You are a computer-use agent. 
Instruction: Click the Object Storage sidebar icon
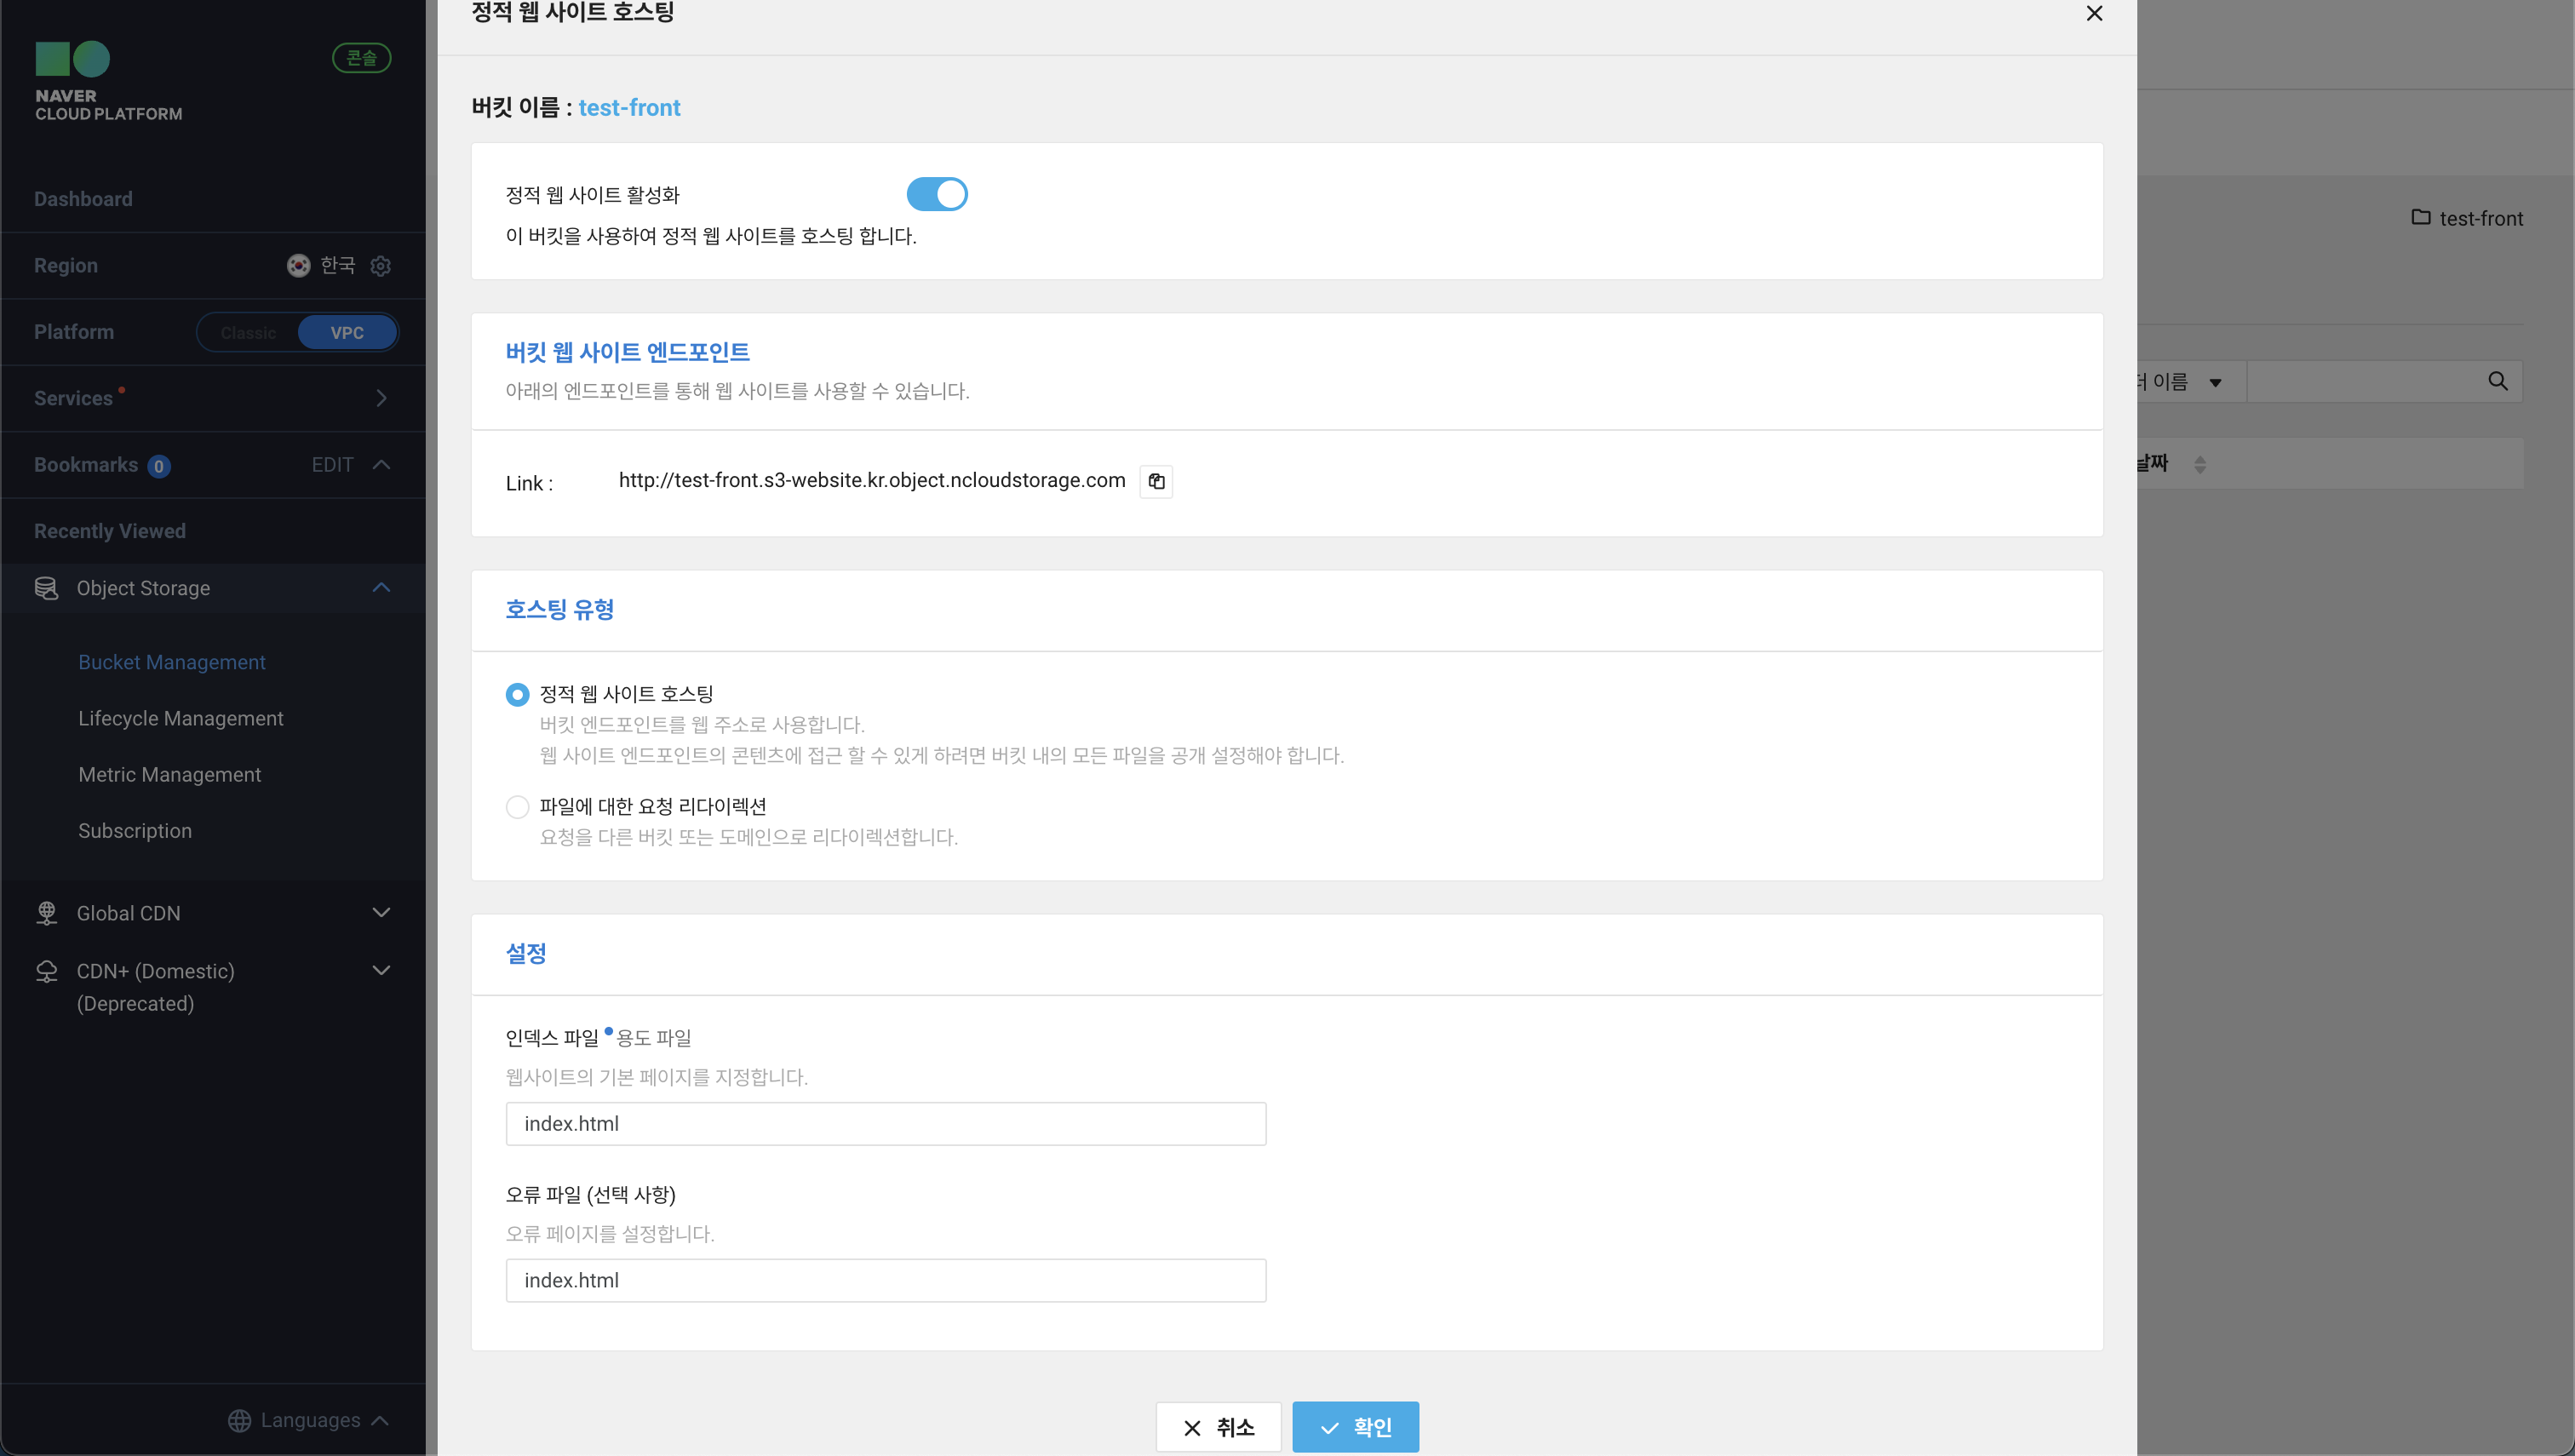(46, 588)
